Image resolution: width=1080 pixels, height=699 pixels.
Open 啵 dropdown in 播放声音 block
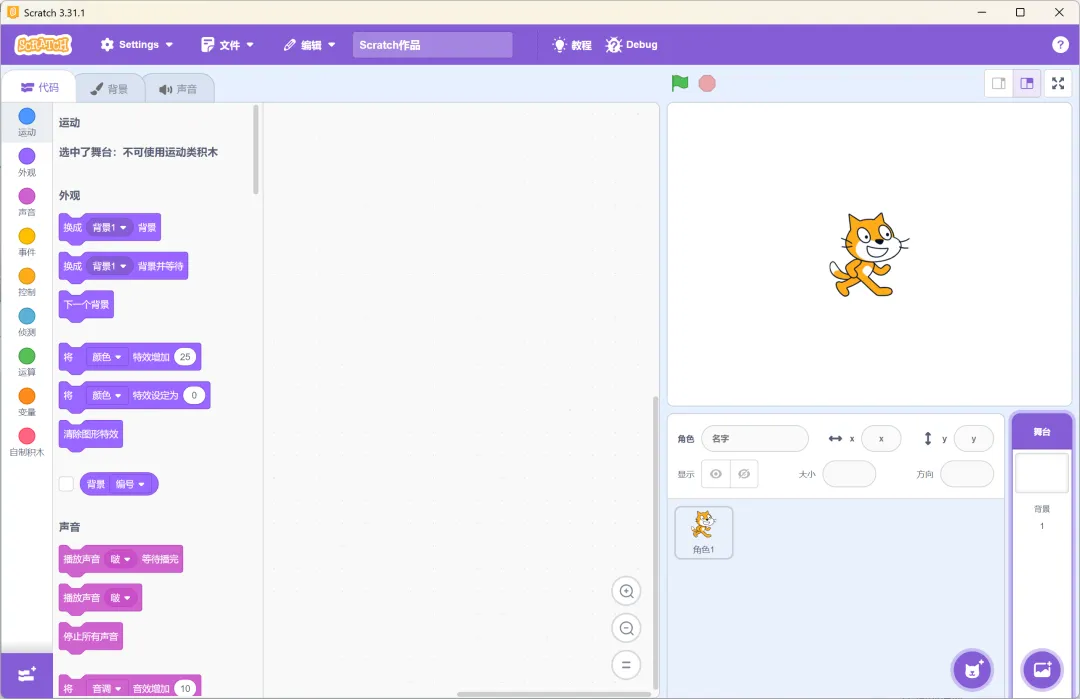click(121, 598)
